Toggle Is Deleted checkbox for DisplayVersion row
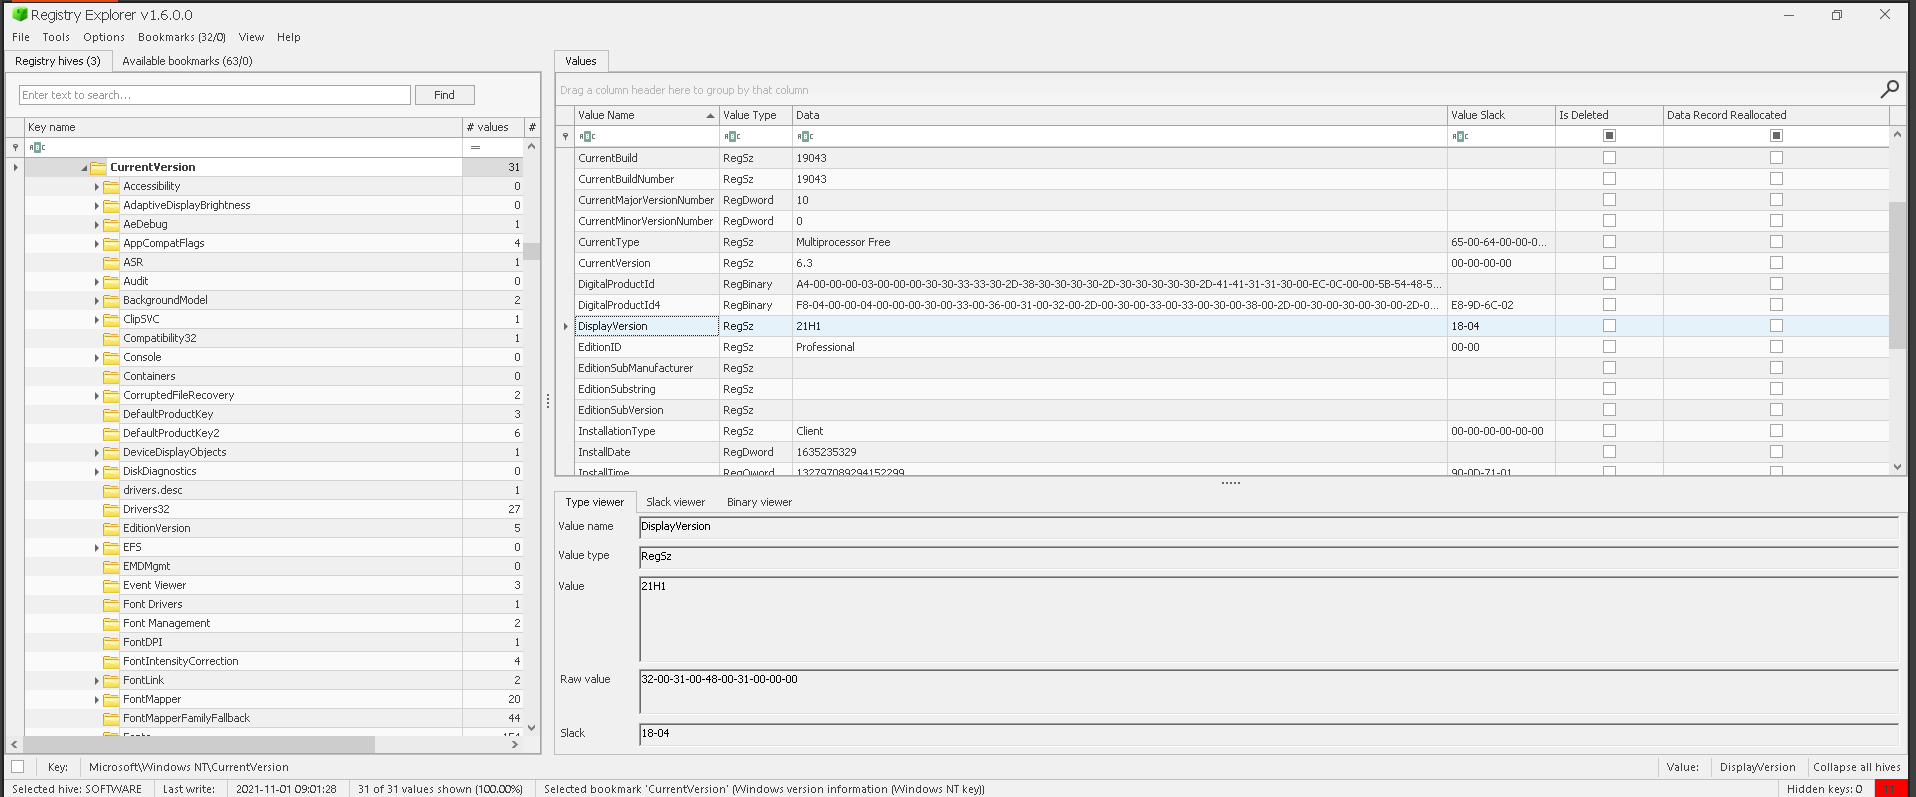 (1609, 326)
